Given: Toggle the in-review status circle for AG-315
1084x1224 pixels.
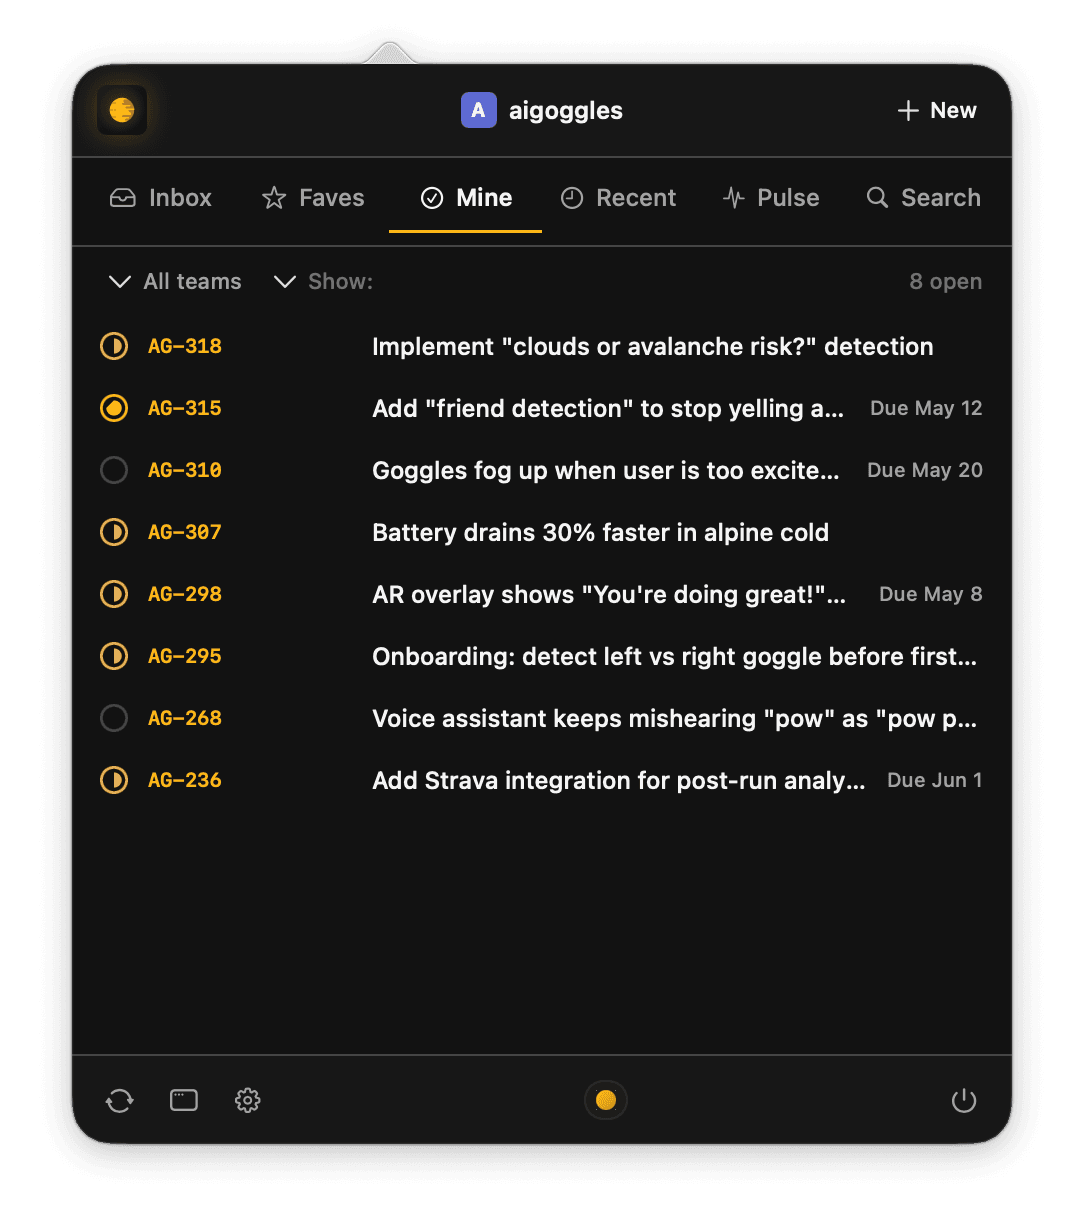Looking at the screenshot, I should click(x=114, y=408).
